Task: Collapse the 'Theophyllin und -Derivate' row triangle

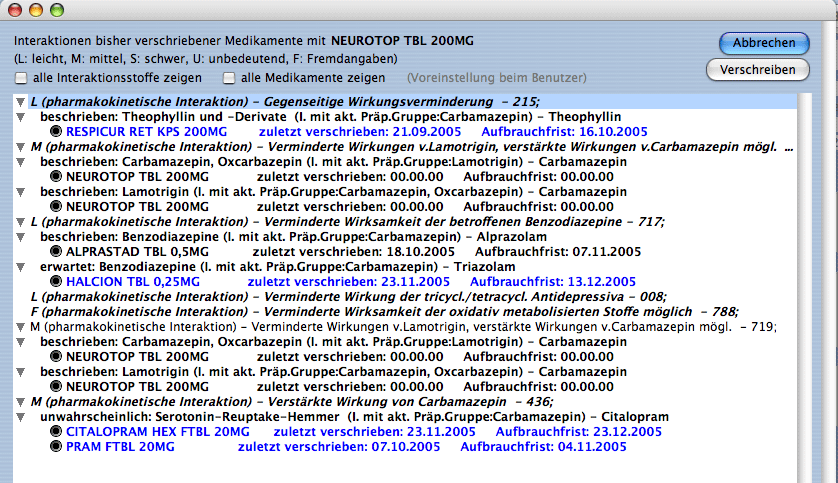Action: [x=20, y=116]
